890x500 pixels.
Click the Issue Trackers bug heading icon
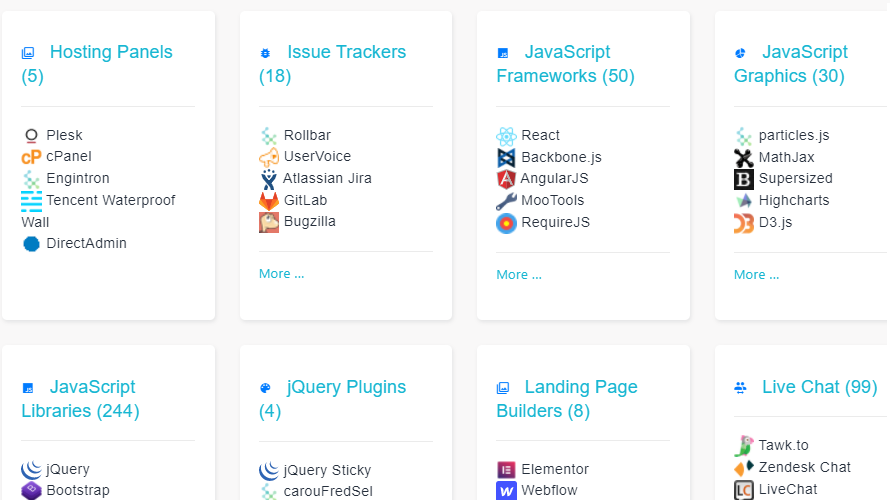tap(265, 53)
